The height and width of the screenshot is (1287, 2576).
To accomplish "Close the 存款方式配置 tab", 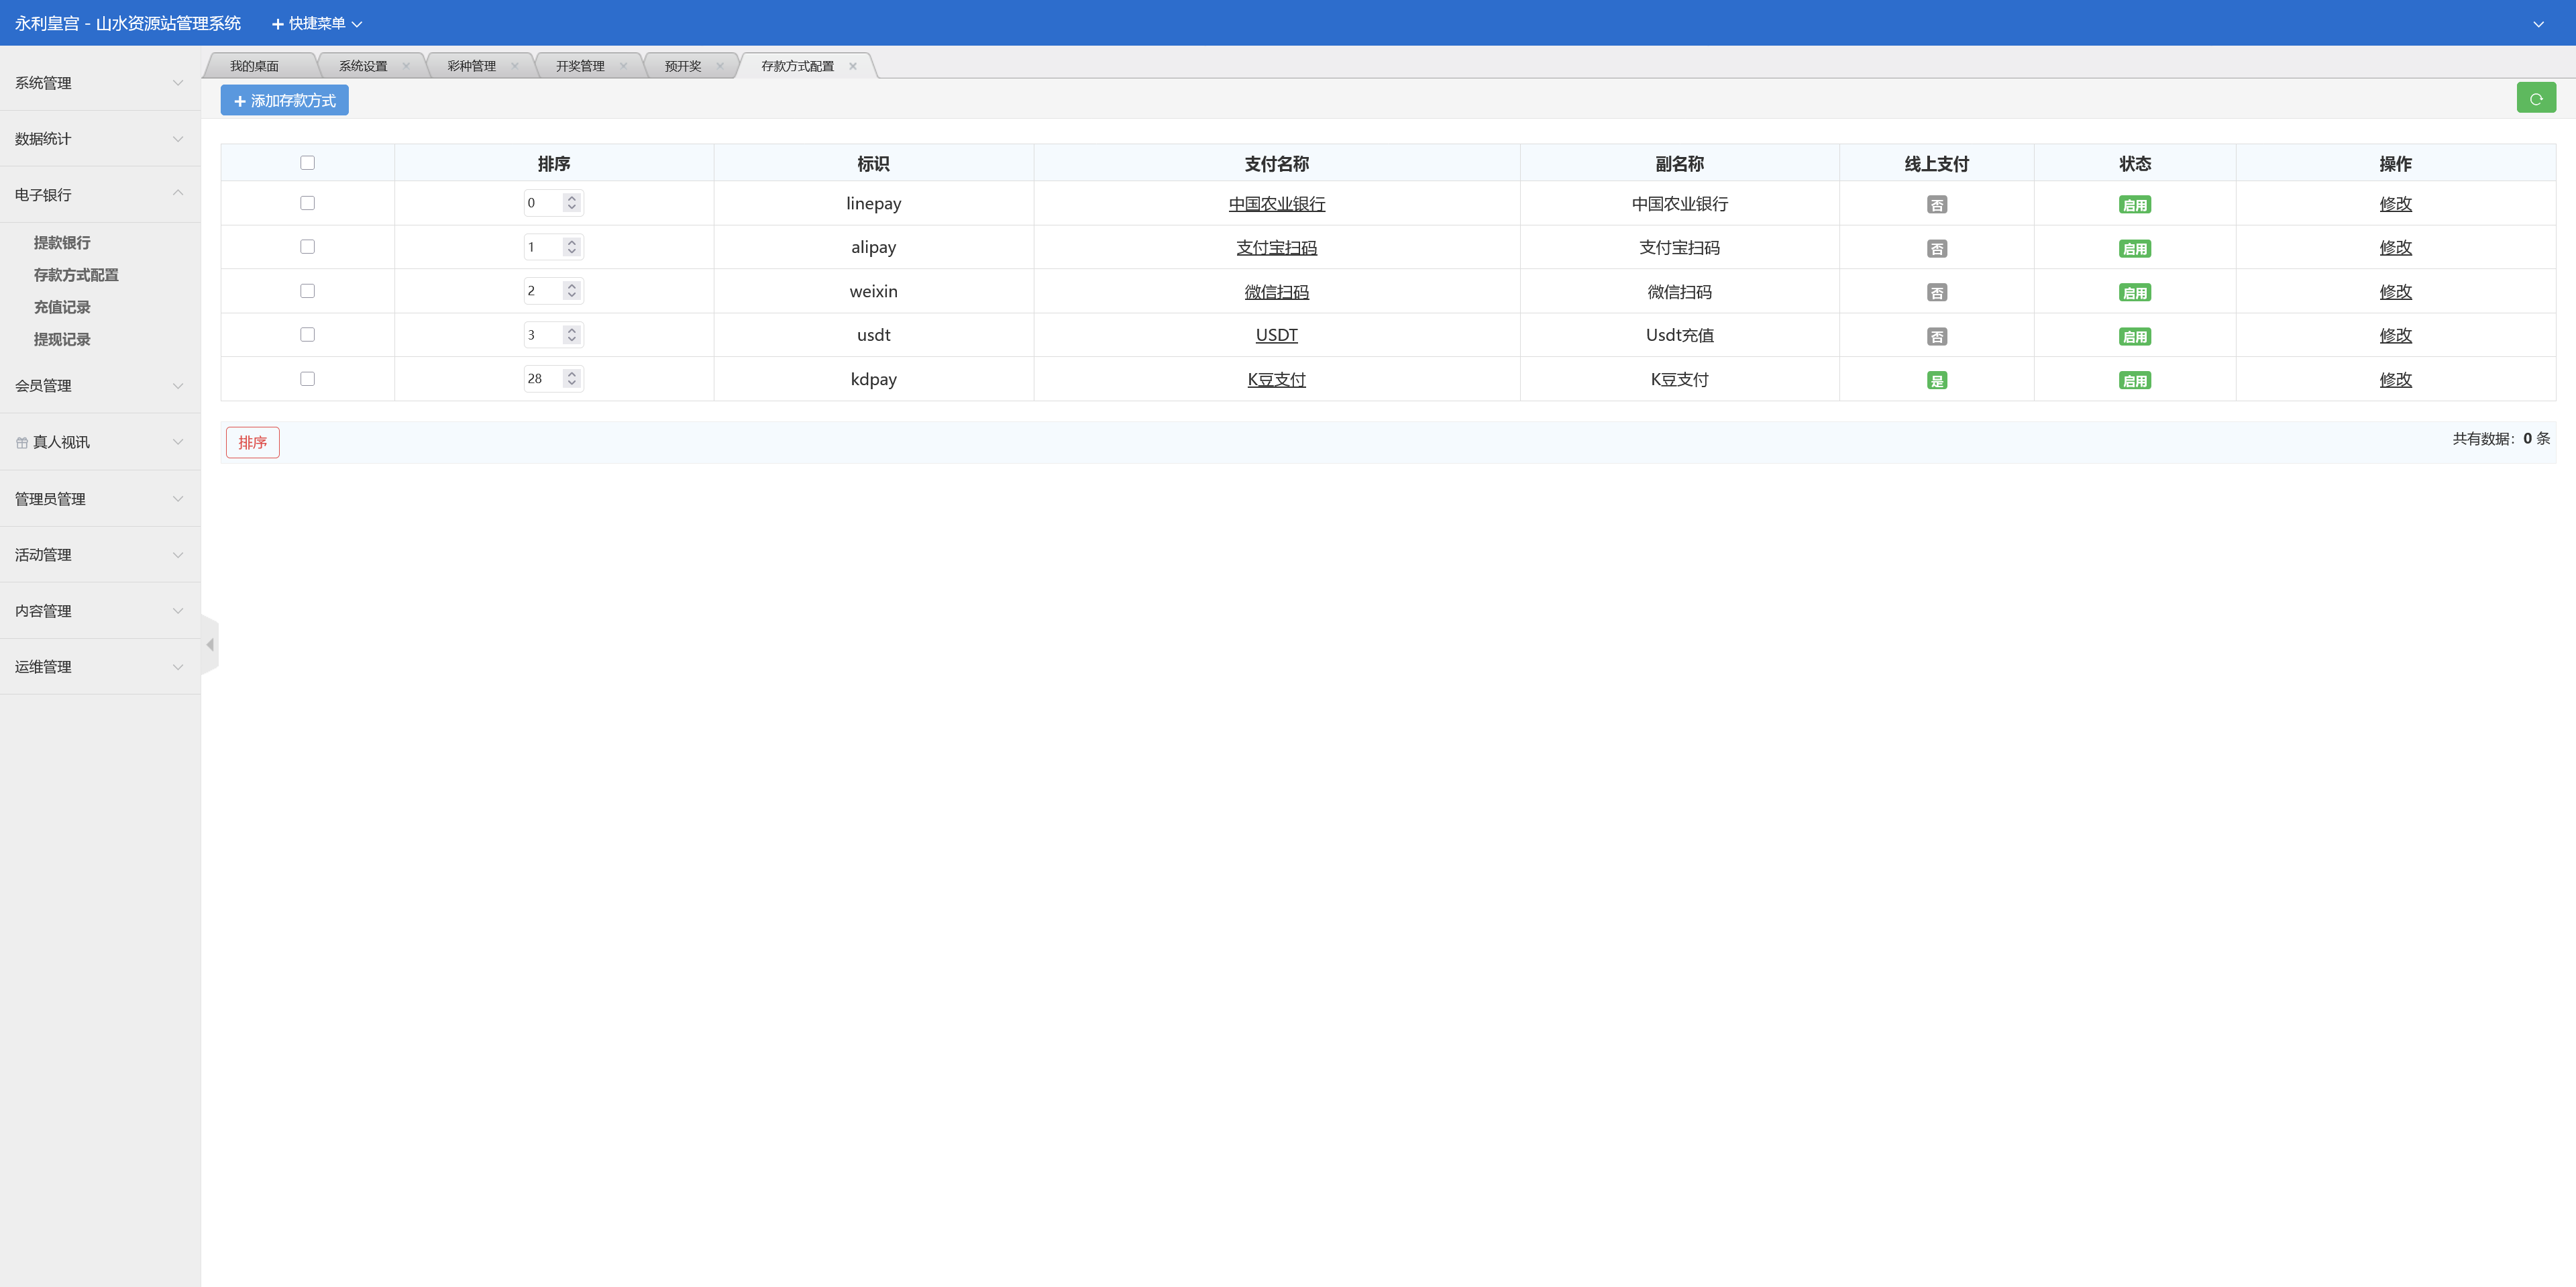I will tap(853, 66).
